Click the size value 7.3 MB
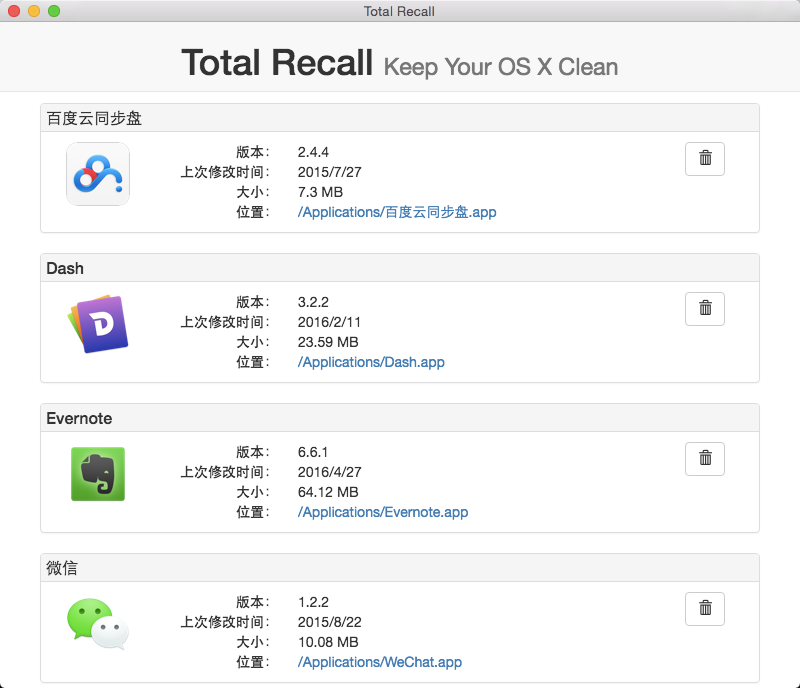This screenshot has height=688, width=800. [320, 192]
